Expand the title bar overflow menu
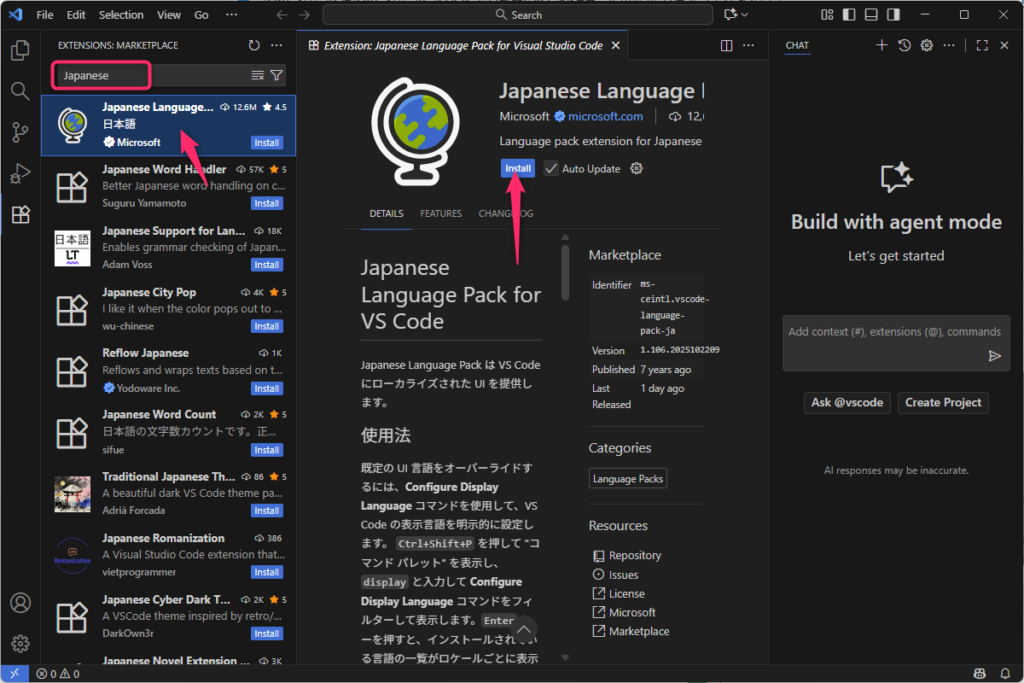 click(x=231, y=15)
